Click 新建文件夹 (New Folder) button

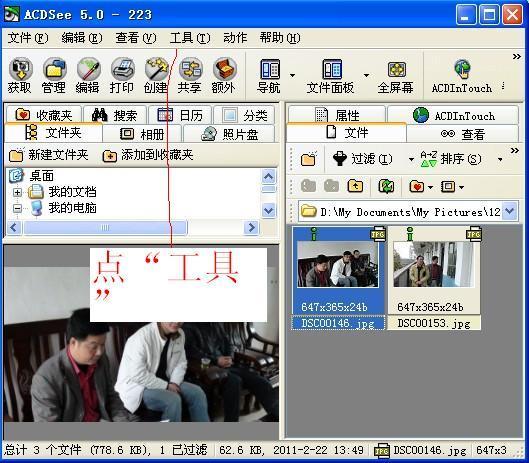49,155
